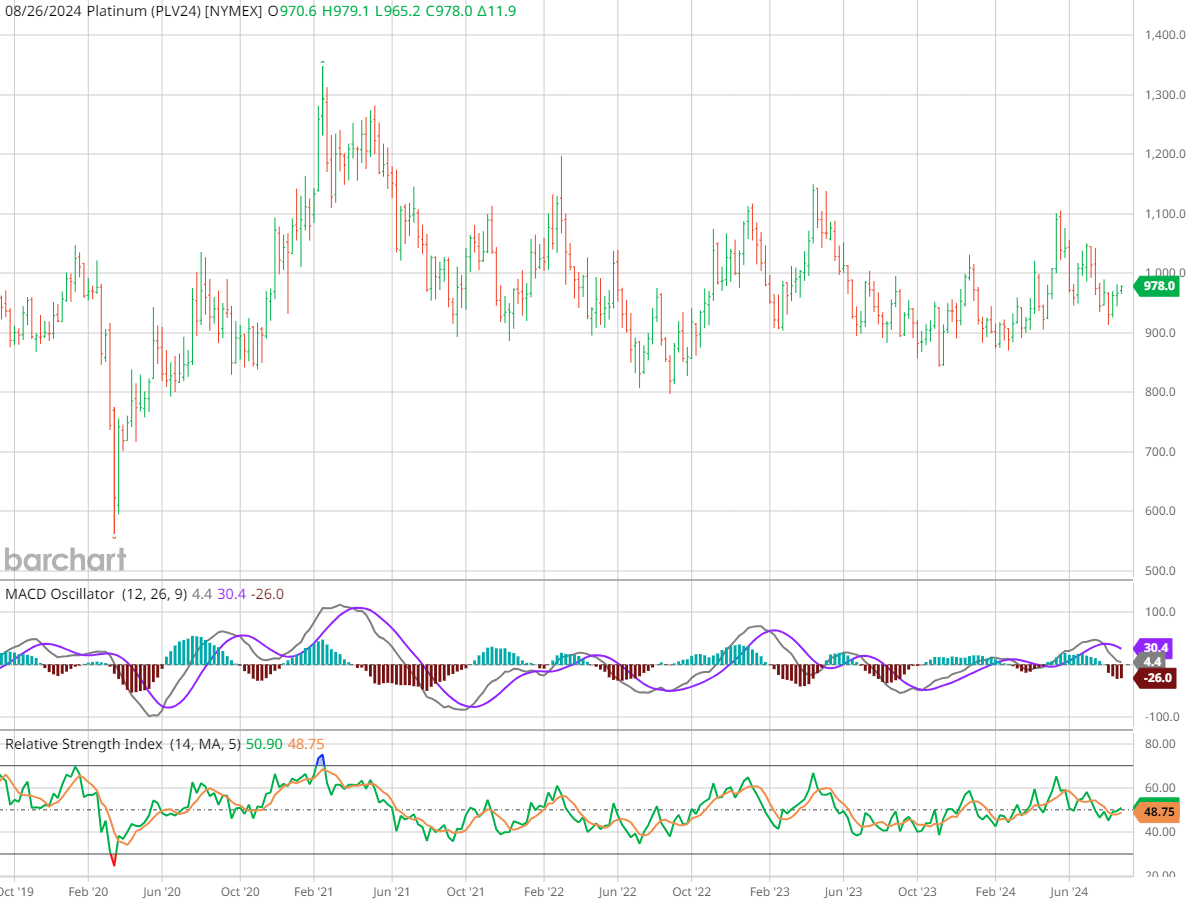Click the Feb '23 date axis label
The image size is (1190, 905).
(x=770, y=891)
